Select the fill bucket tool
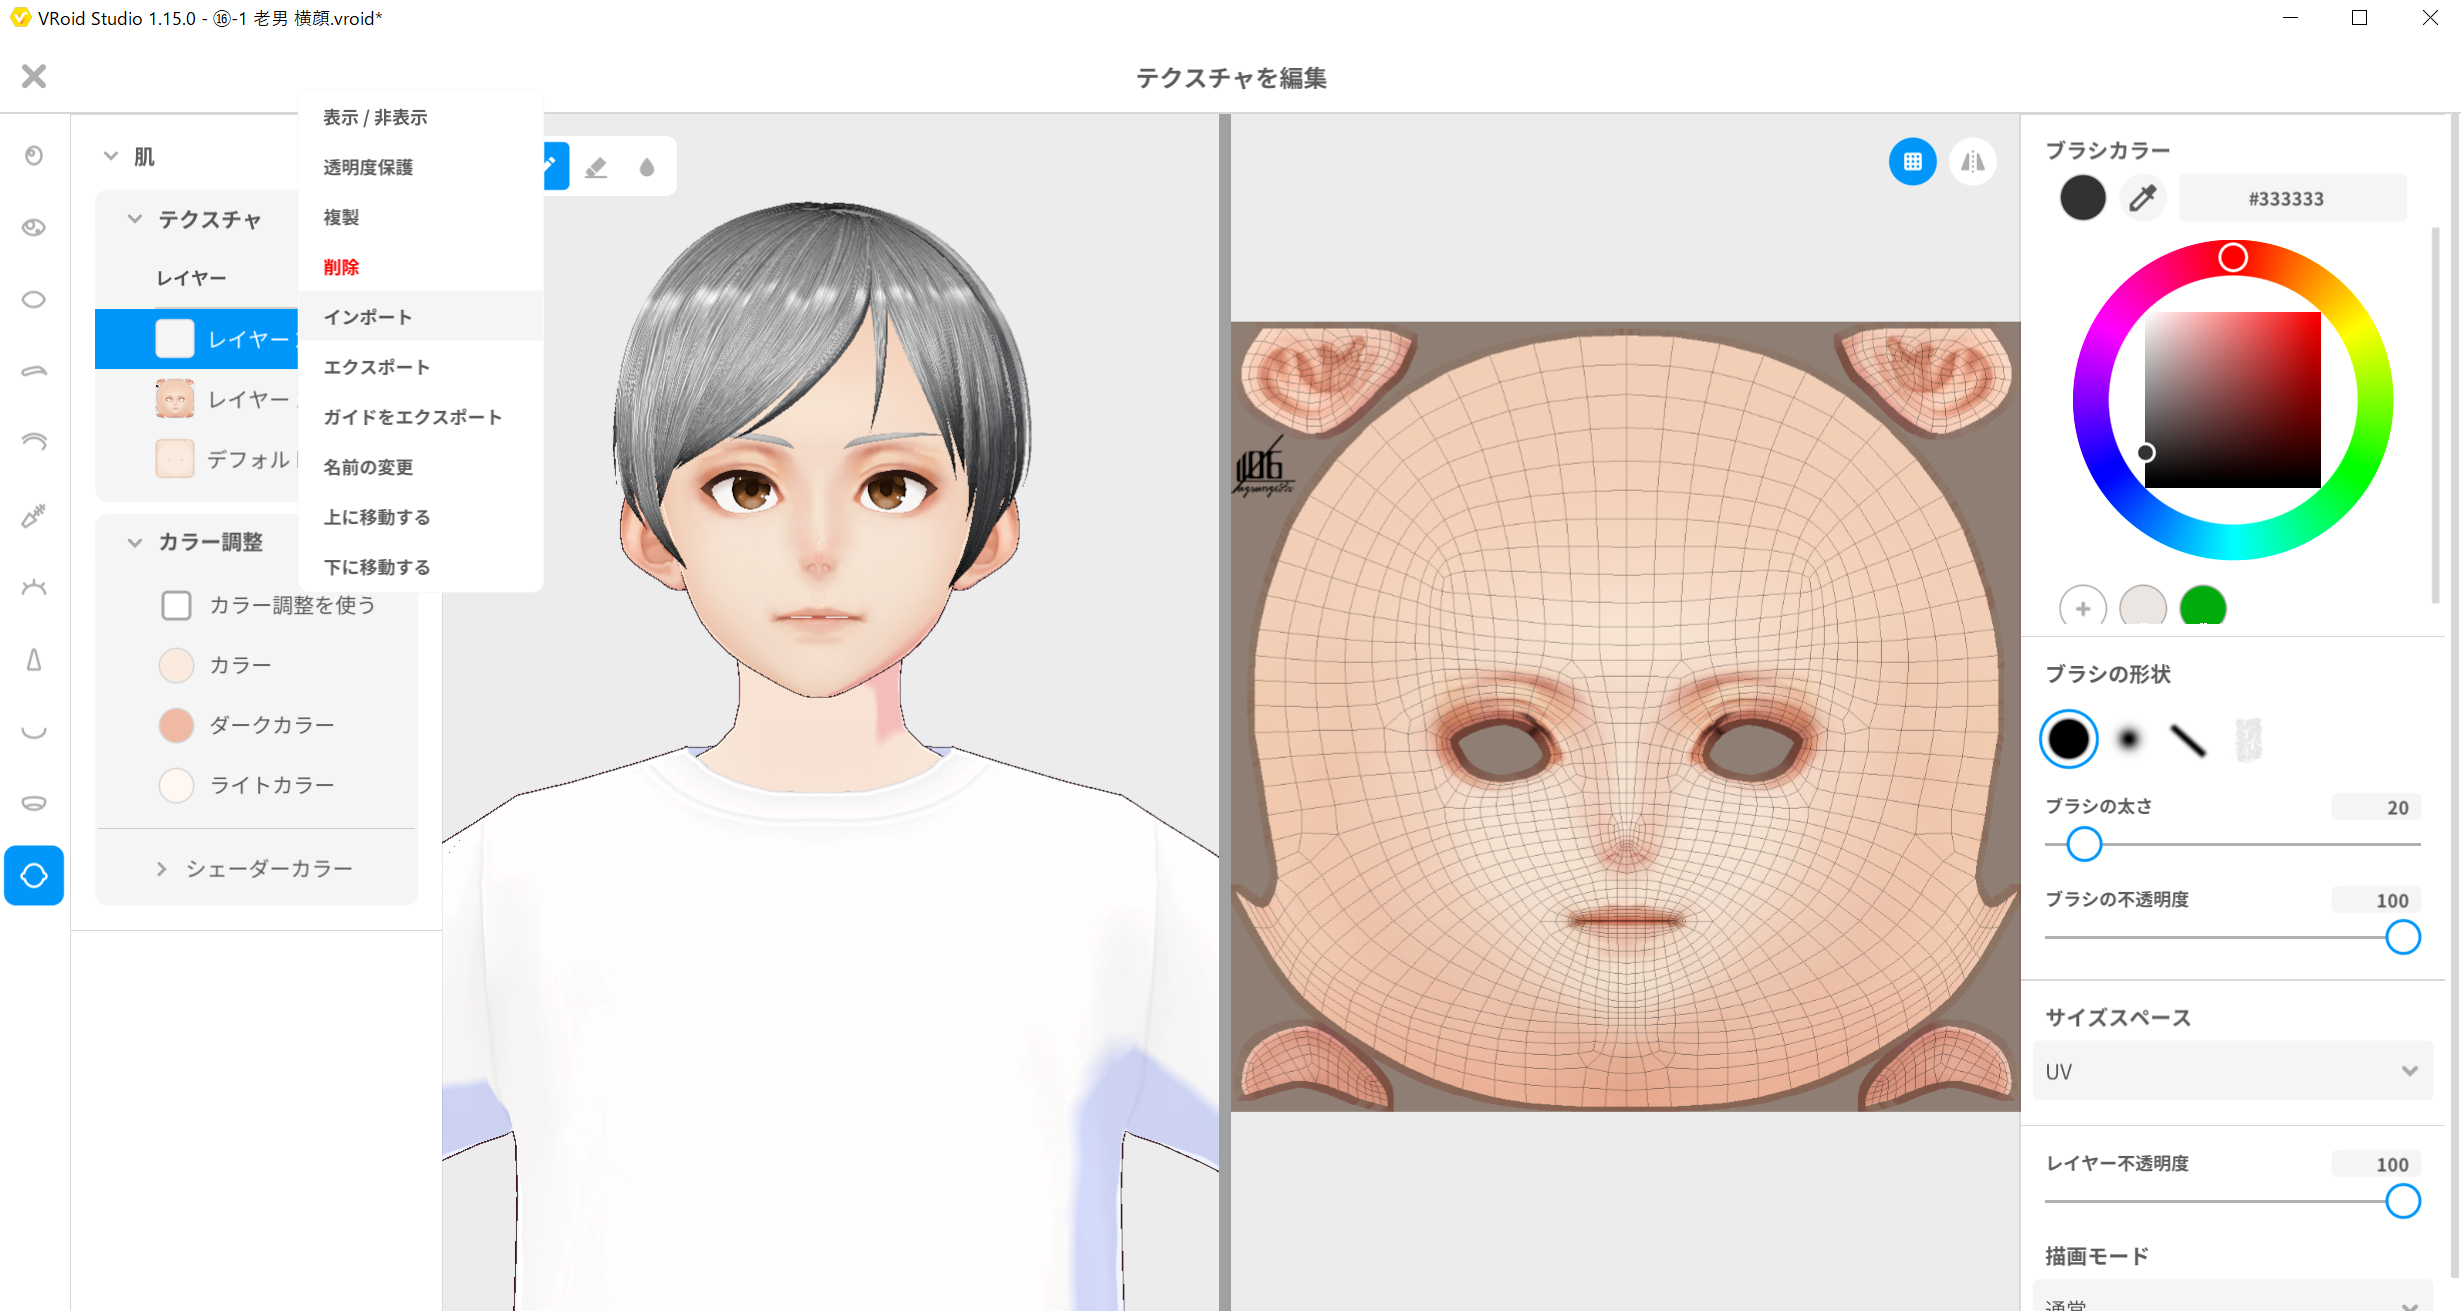 pyautogui.click(x=647, y=167)
